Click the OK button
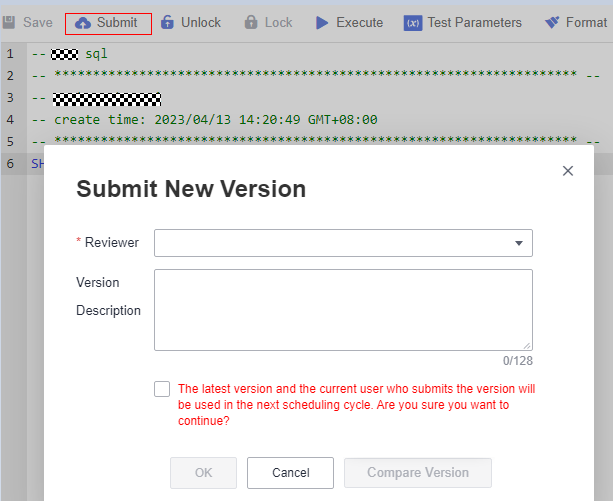This screenshot has height=501, width=613. point(203,473)
